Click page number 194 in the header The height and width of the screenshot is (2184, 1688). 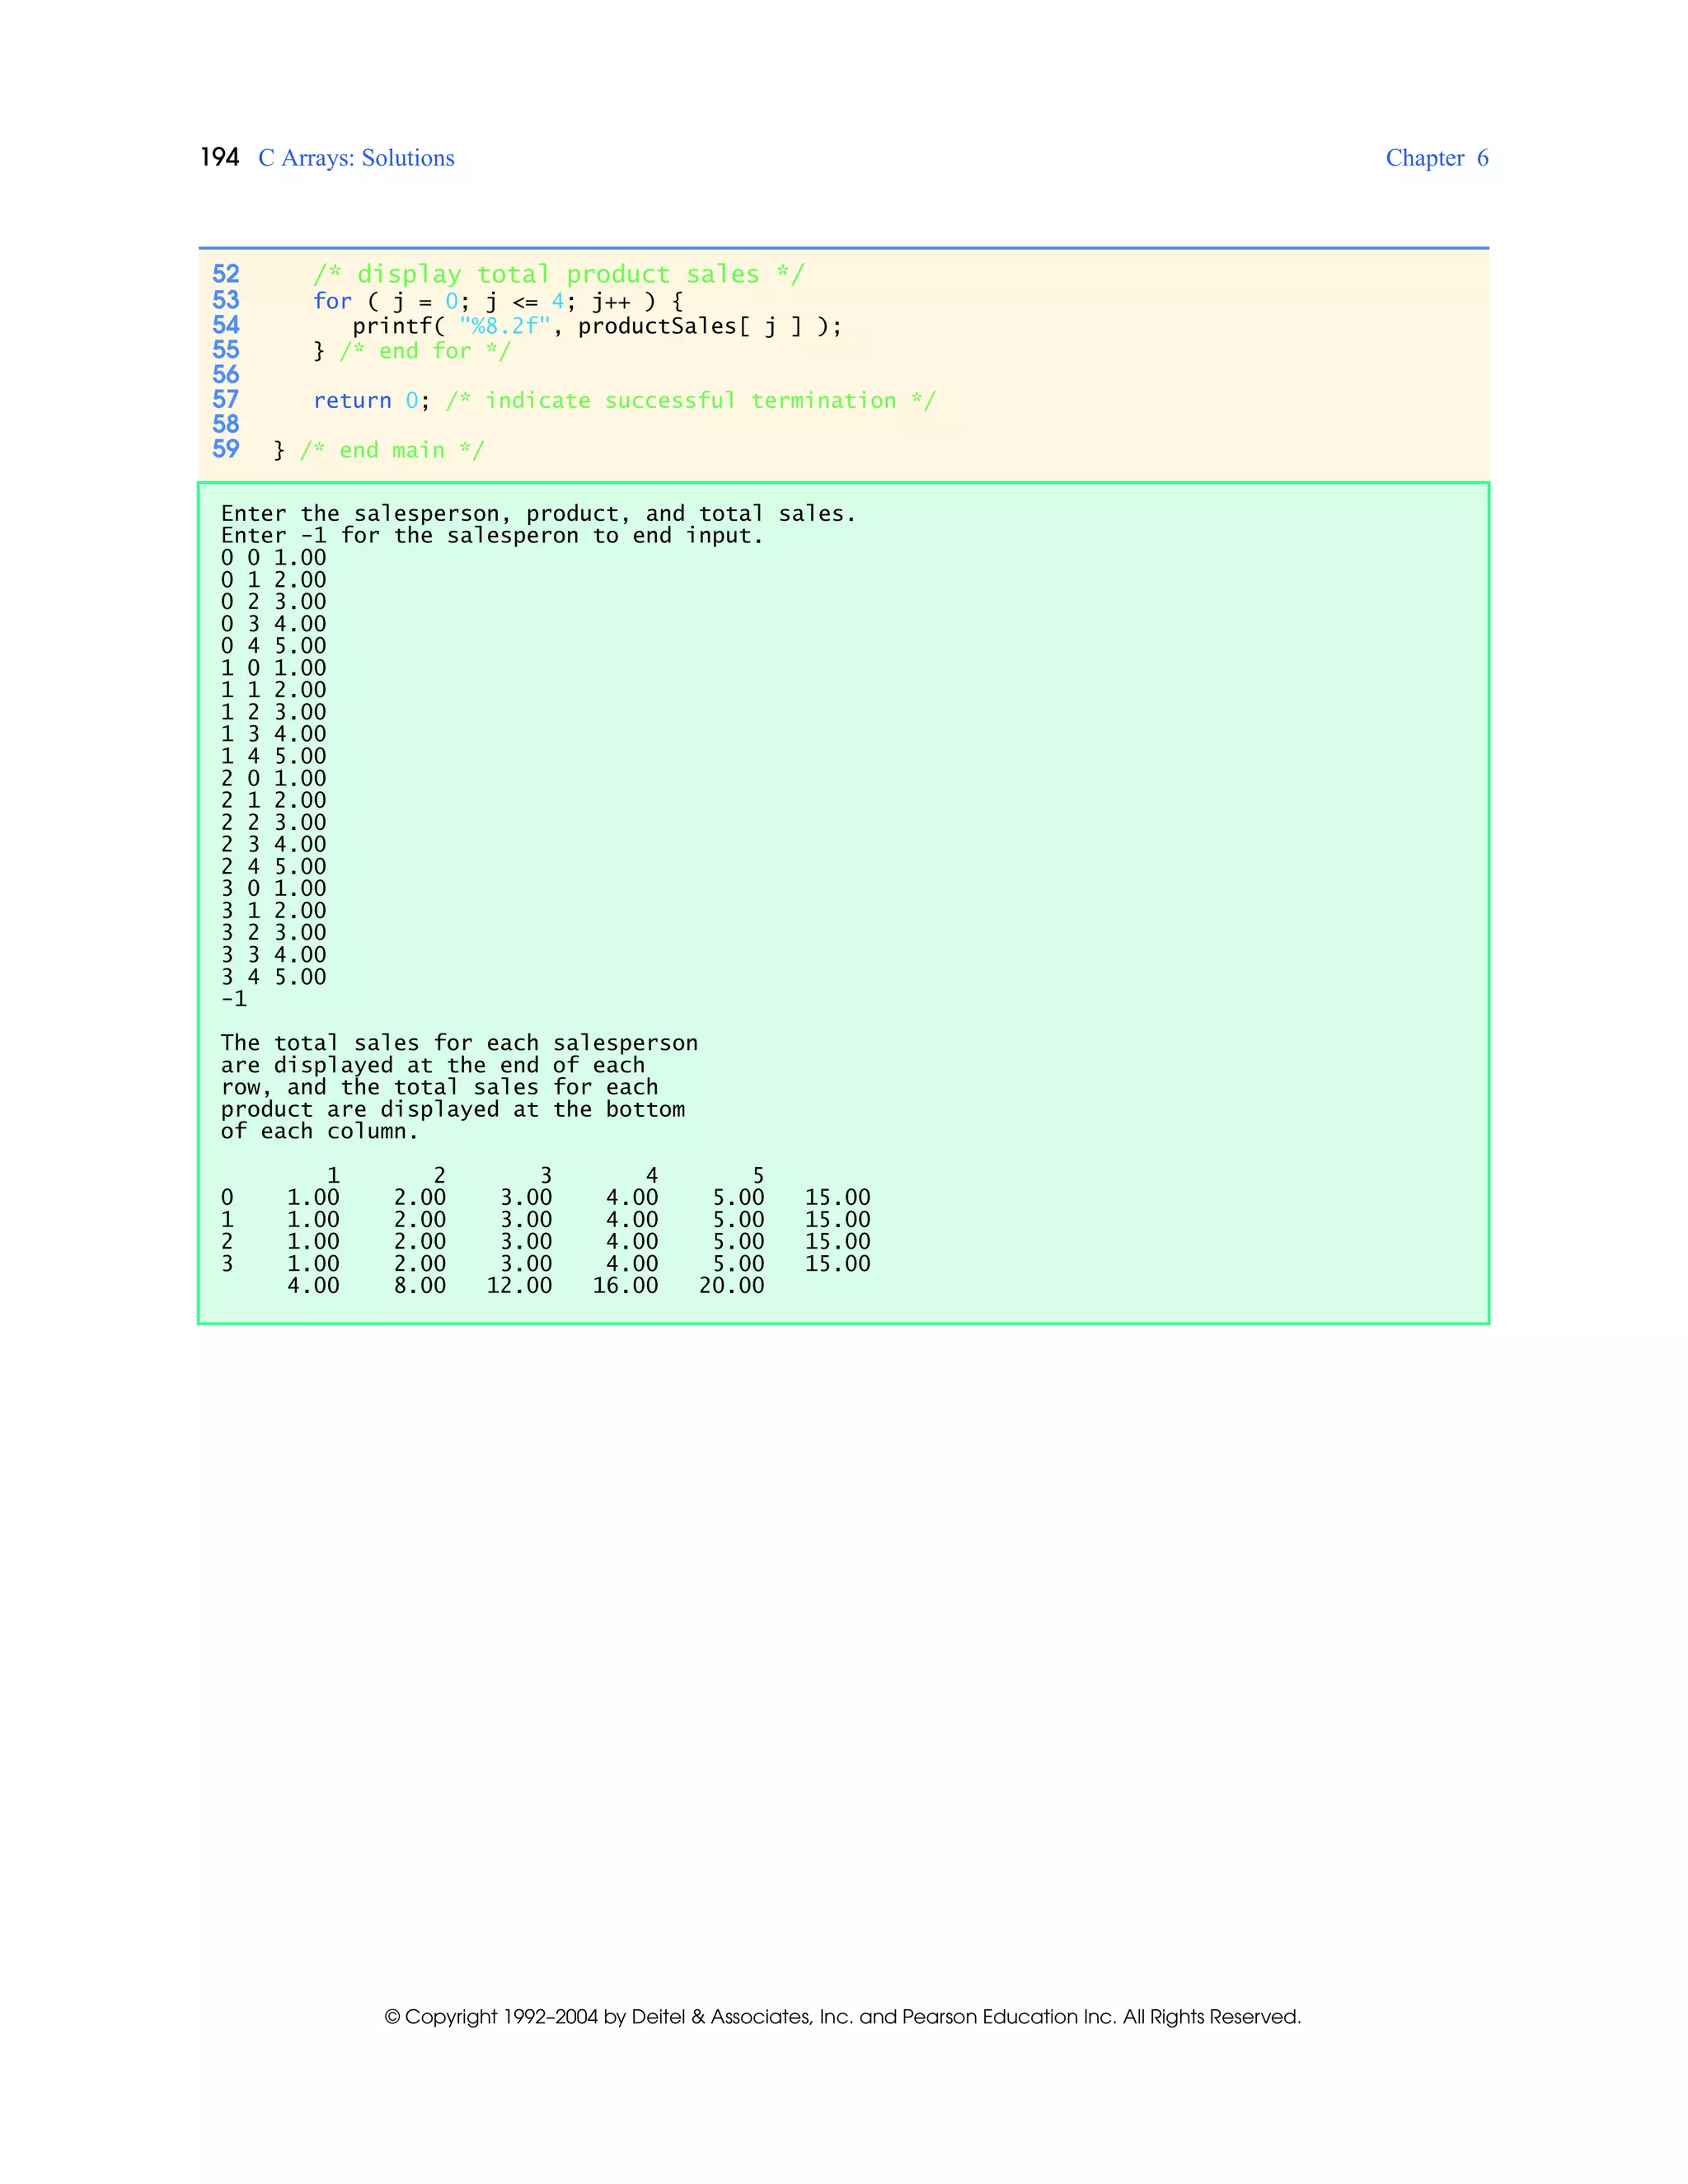(220, 158)
